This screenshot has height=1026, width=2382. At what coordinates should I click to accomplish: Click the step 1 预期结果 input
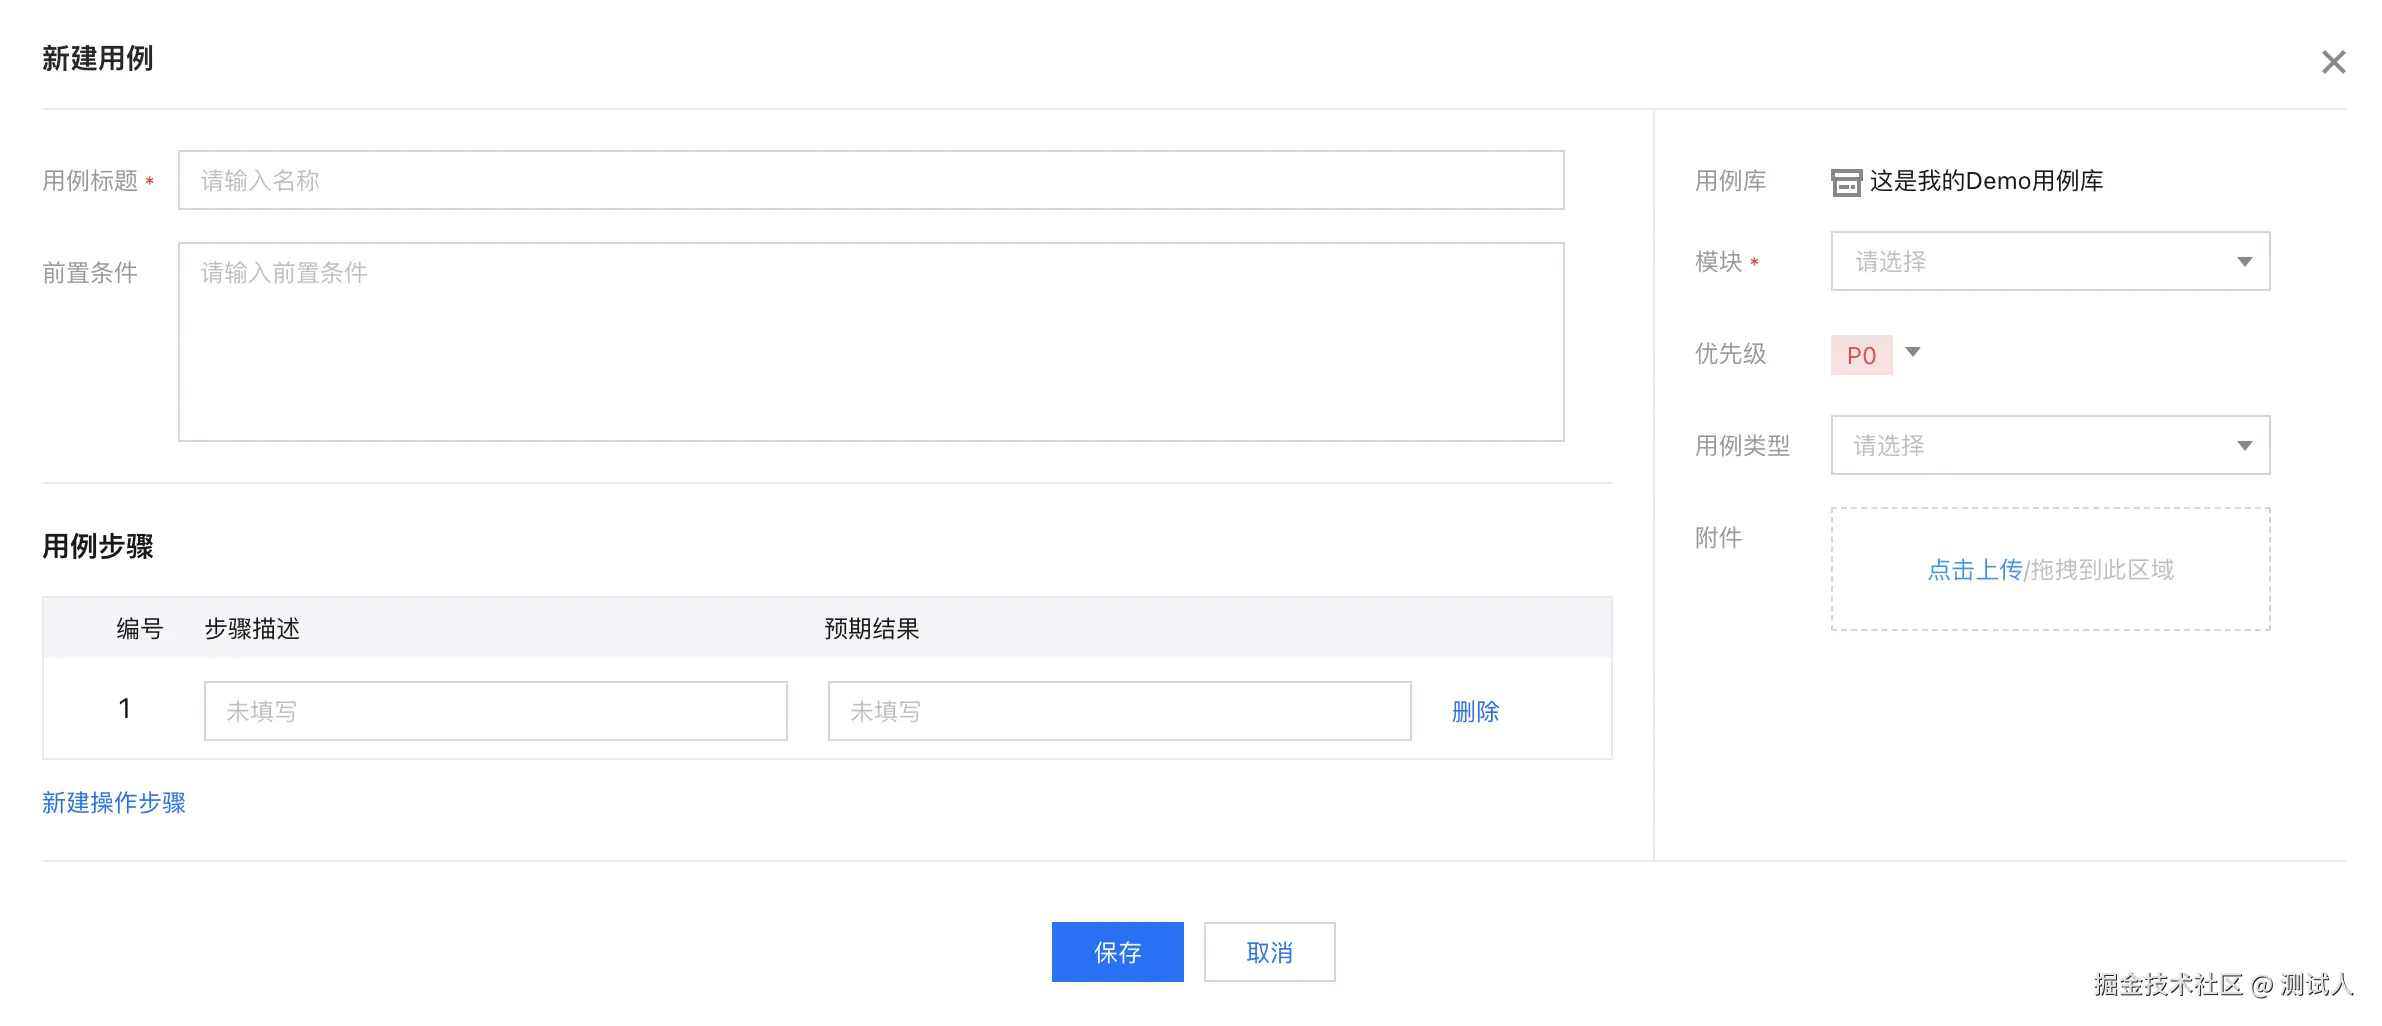click(x=1119, y=711)
